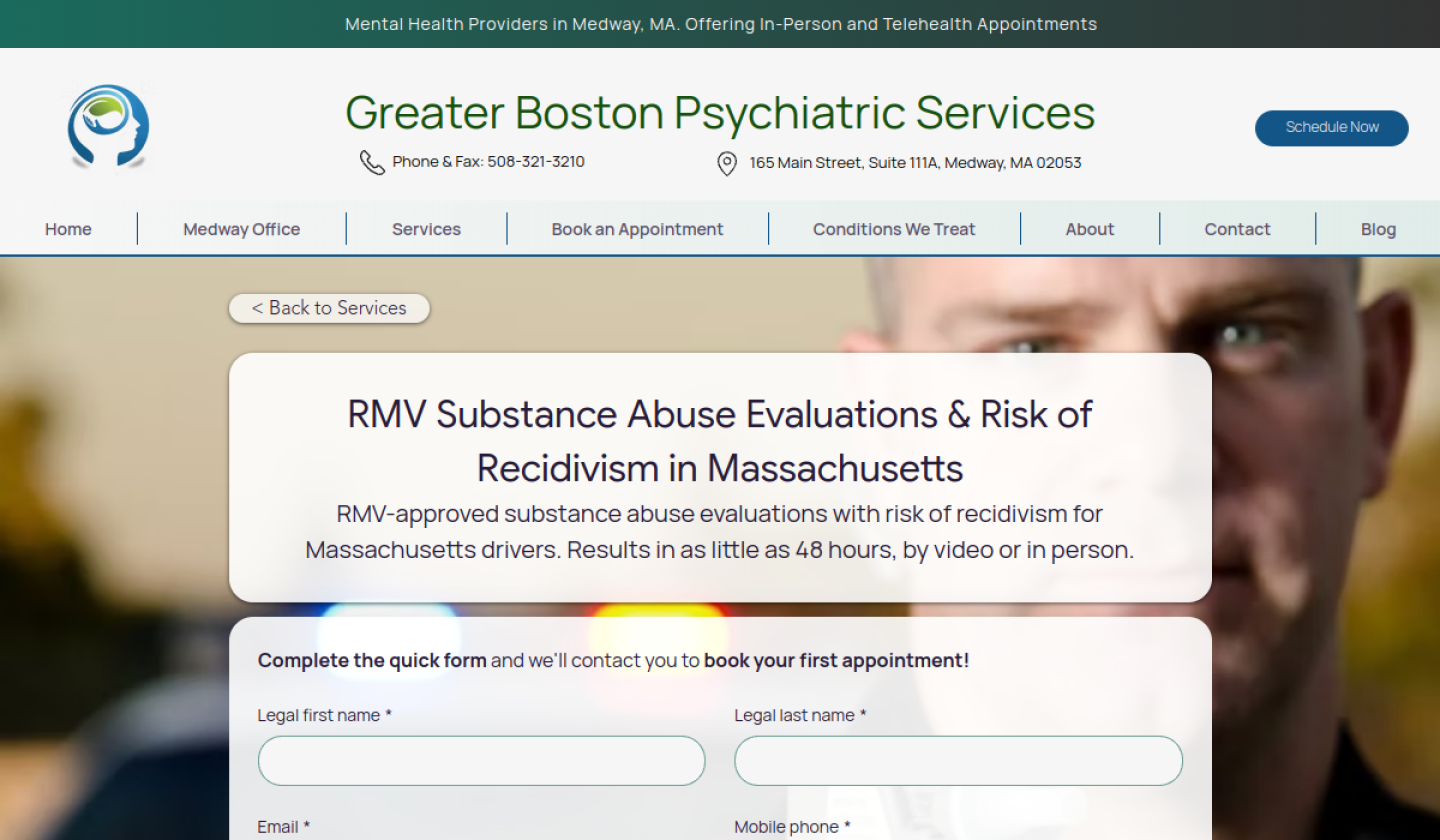Viewport: 1440px width, 840px height.
Task: Click the Mobile phone field label
Action: [x=793, y=827]
